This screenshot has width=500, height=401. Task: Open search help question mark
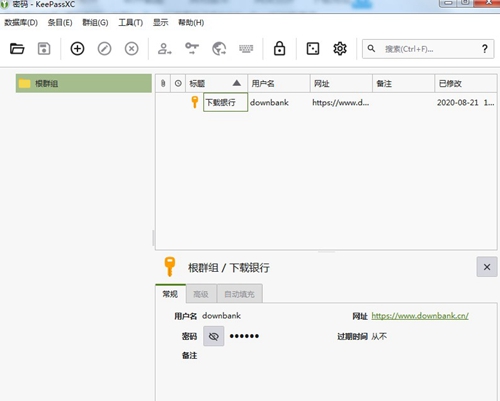[485, 49]
